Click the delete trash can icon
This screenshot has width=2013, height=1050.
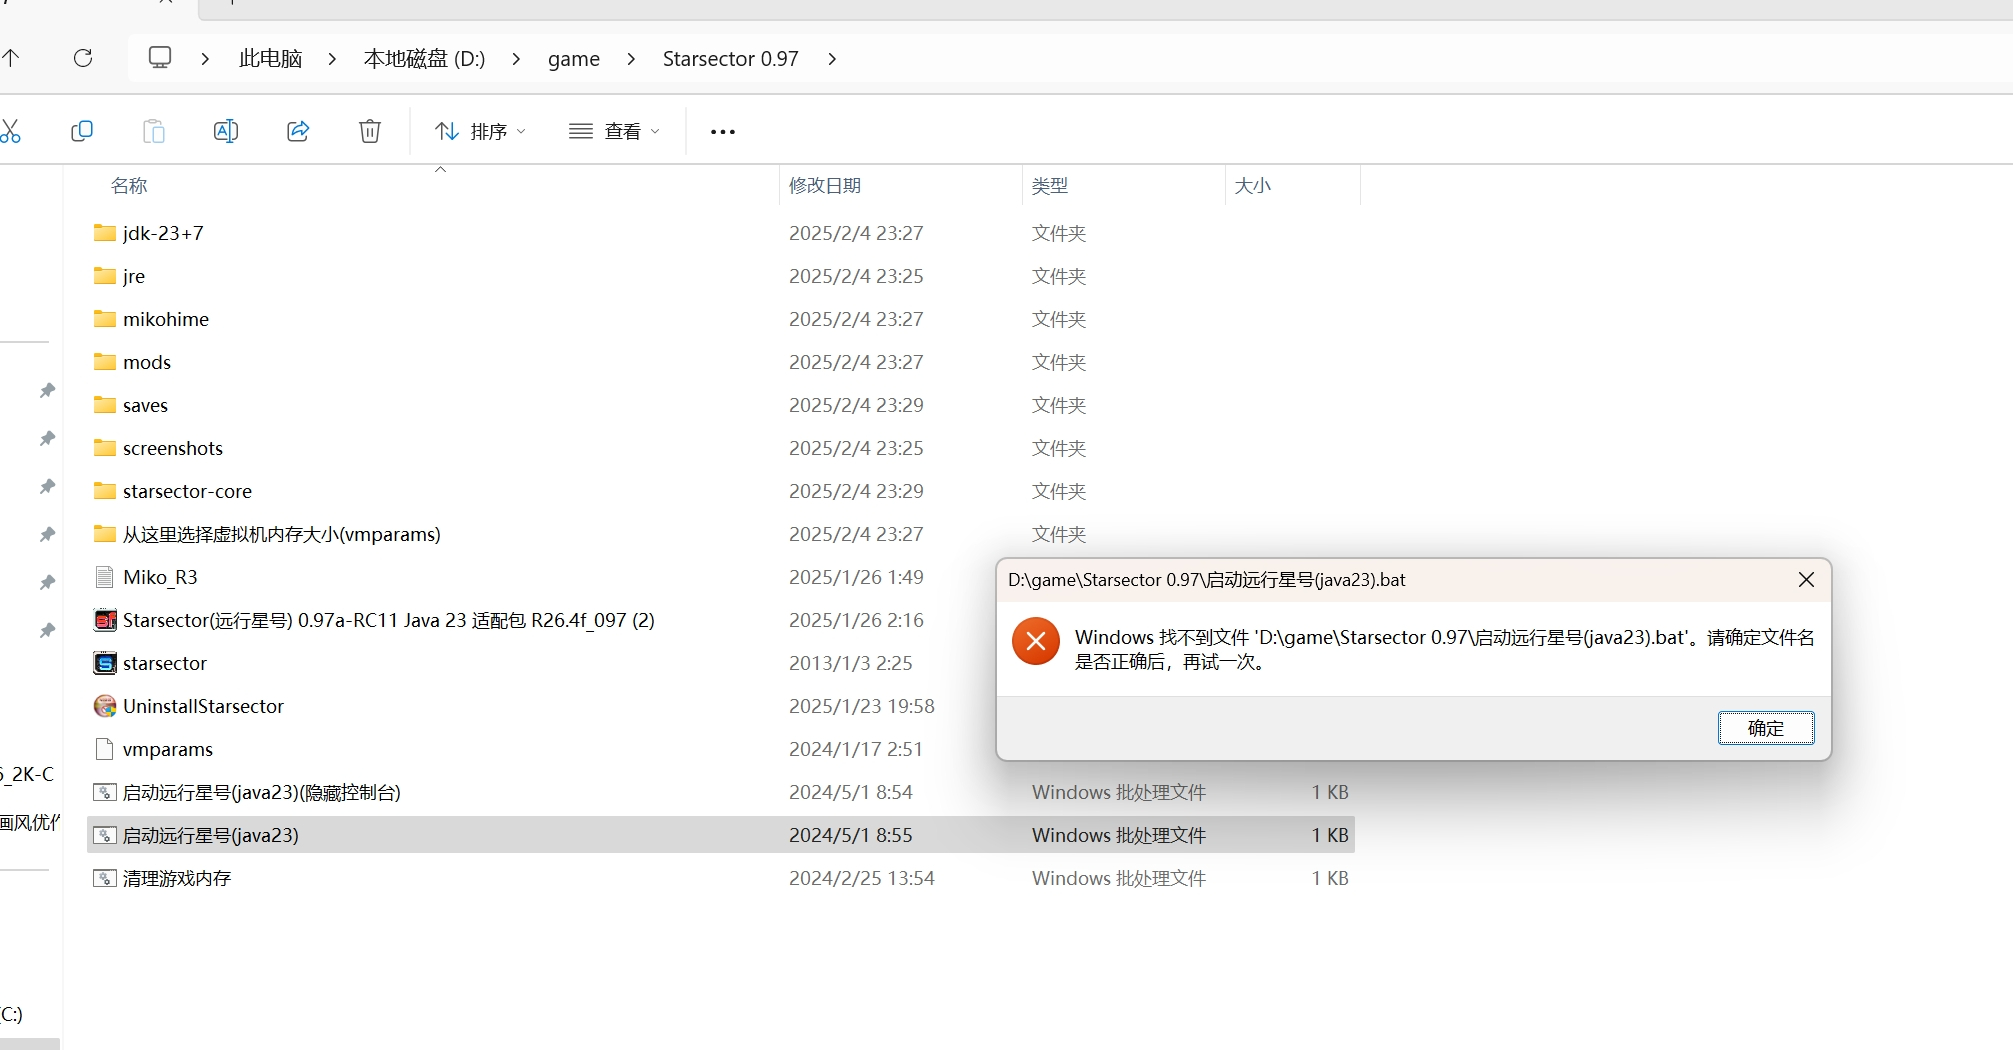pos(370,131)
